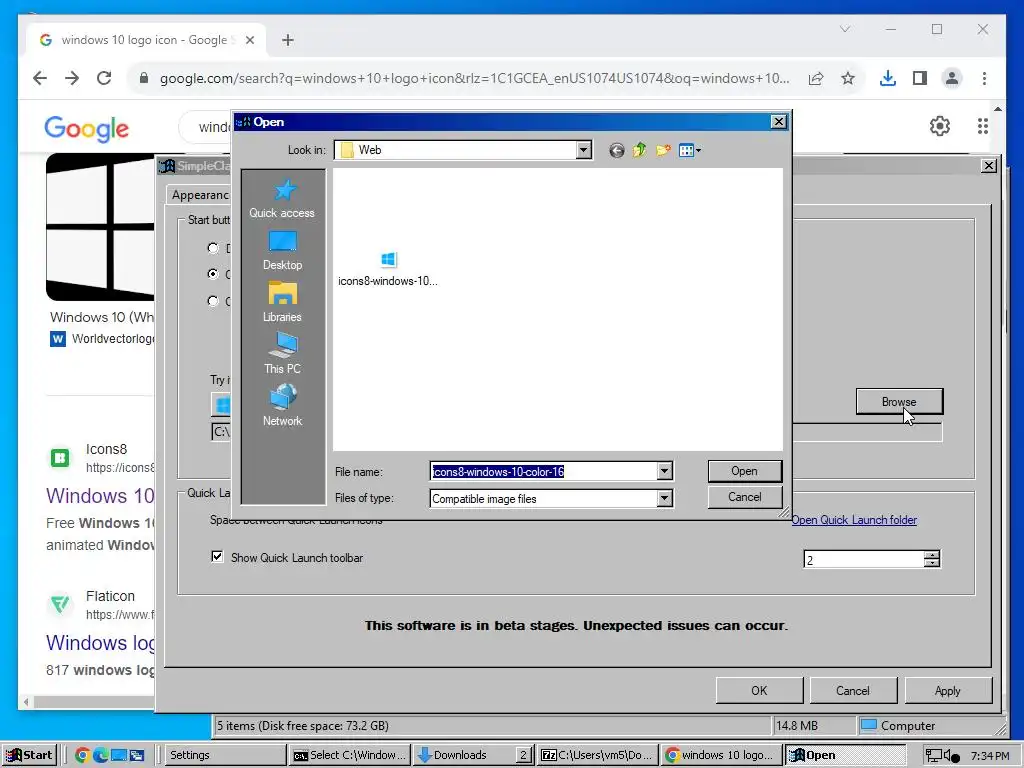Apply the SimpleClassicTheme settings

pyautogui.click(x=948, y=690)
